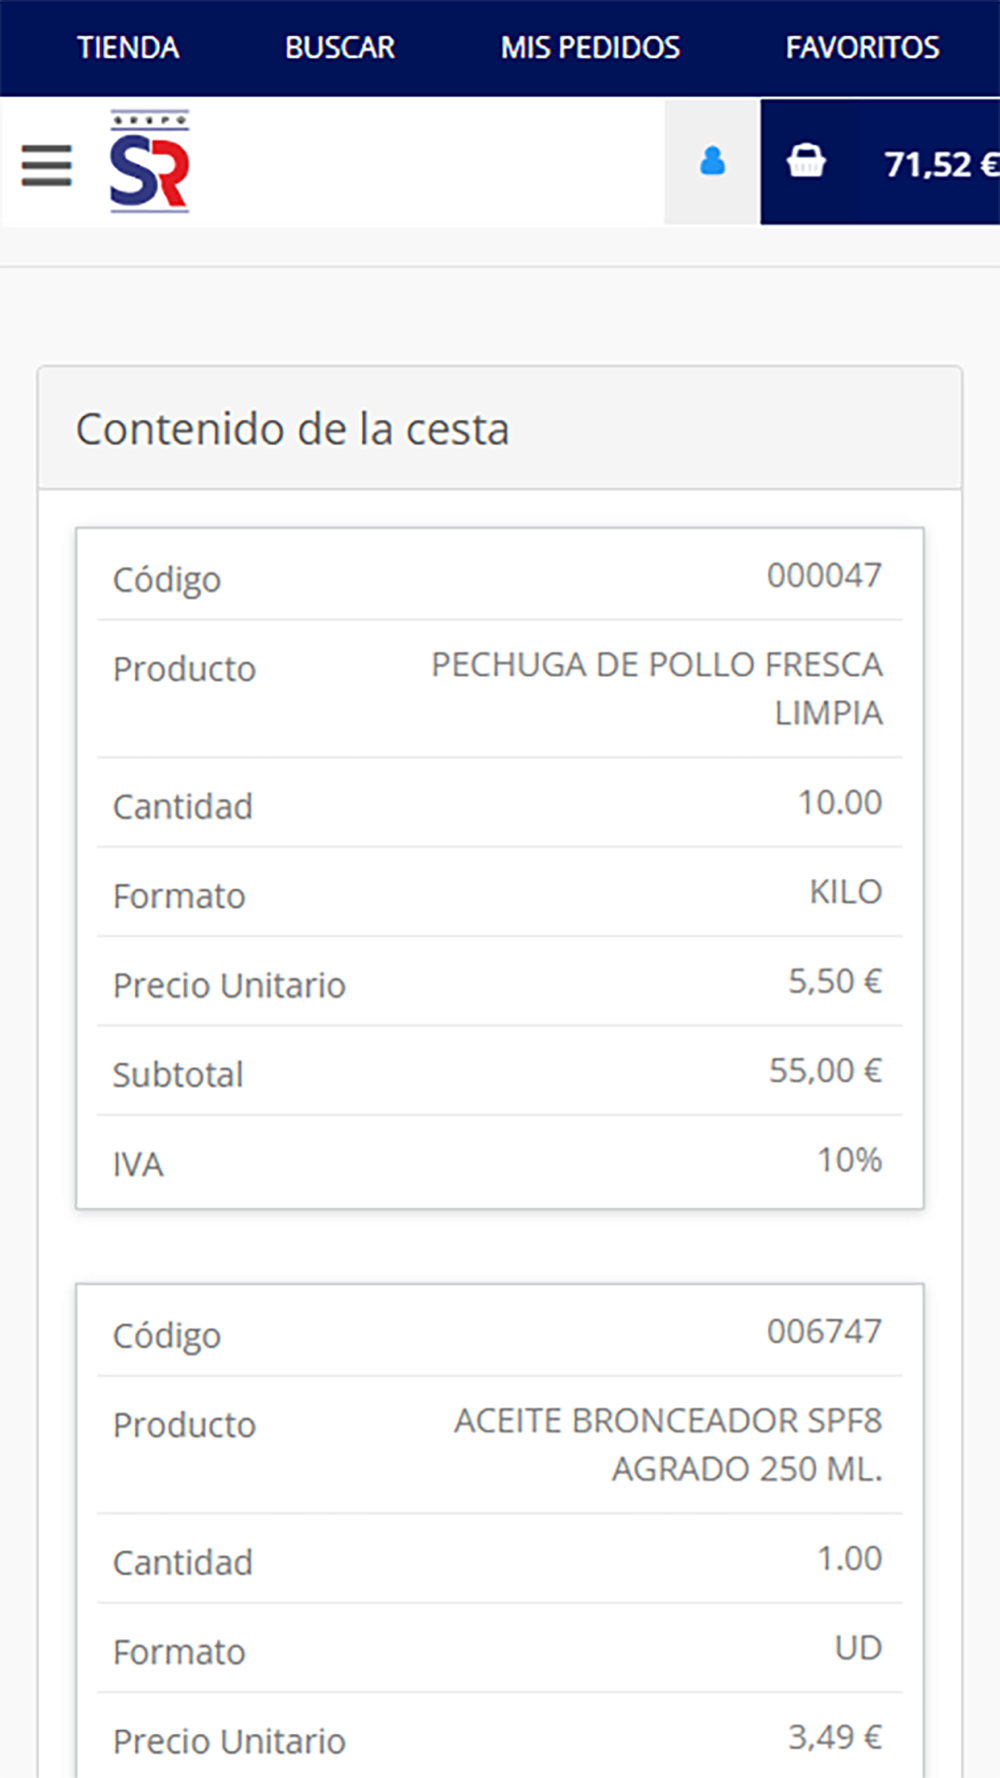Open the BUSCAR menu item

pos(340,47)
